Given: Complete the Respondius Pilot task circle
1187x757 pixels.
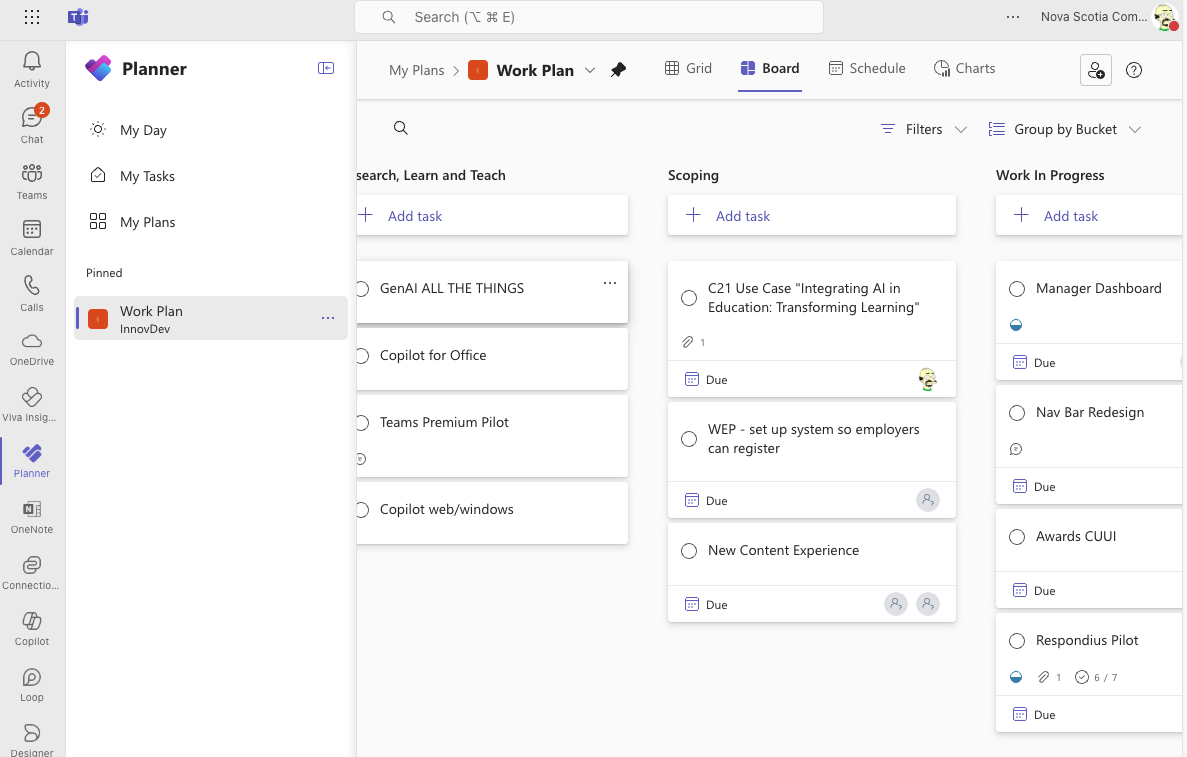Looking at the screenshot, I should 1017,641.
